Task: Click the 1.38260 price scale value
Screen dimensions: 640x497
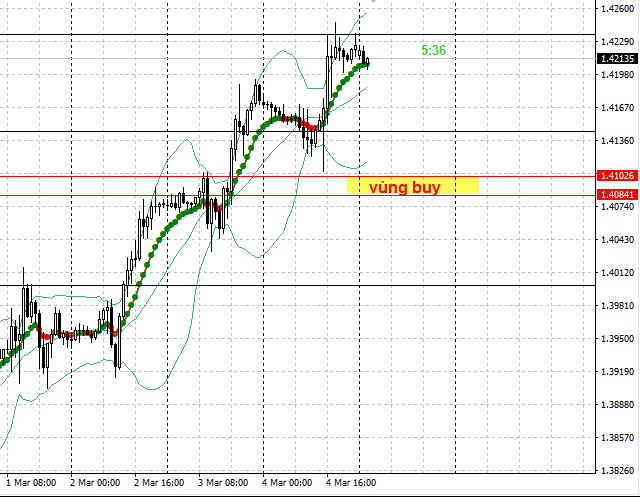Action: pyautogui.click(x=618, y=471)
